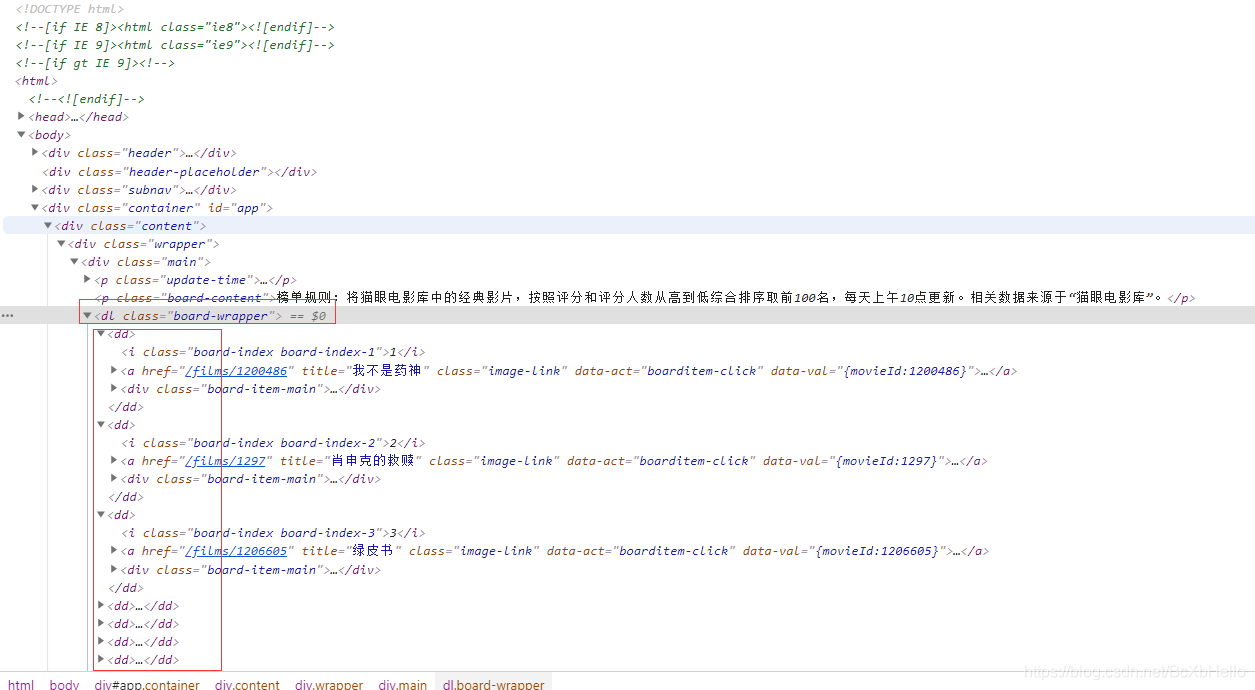The width and height of the screenshot is (1255, 690).
Task: Collapse the dd containing board-index-1
Action: click(101, 334)
